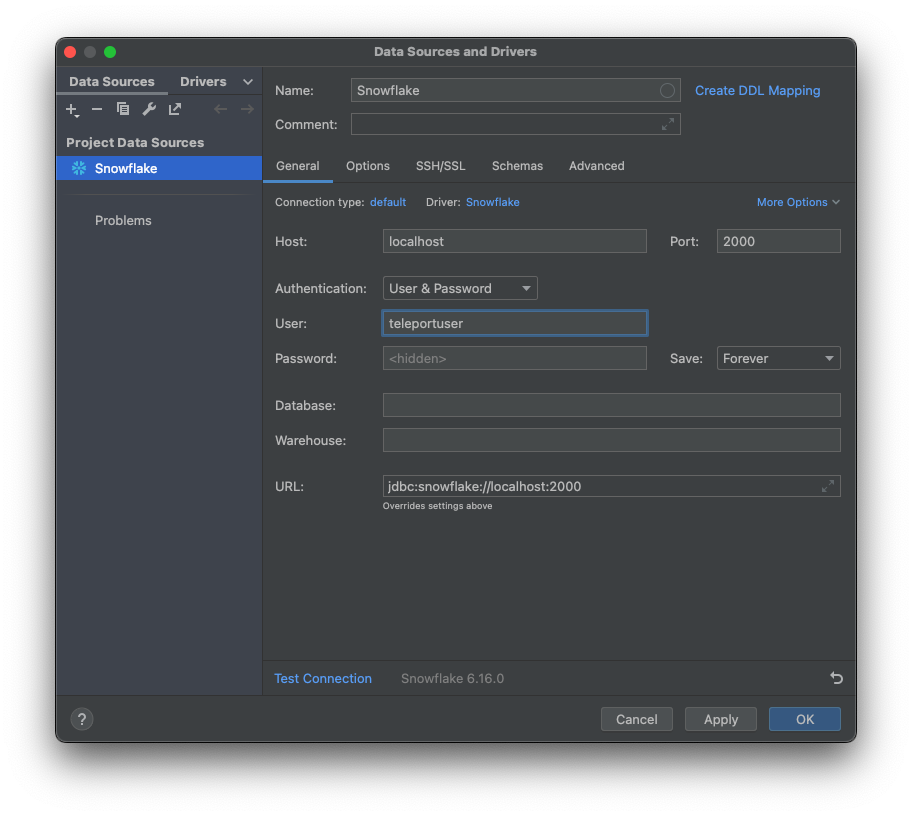The height and width of the screenshot is (816, 912).
Task: Click Test Connection
Action: point(322,678)
